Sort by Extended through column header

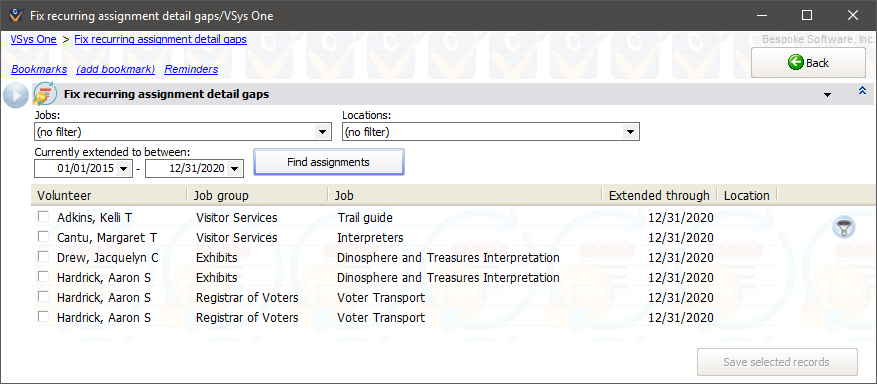coord(659,195)
